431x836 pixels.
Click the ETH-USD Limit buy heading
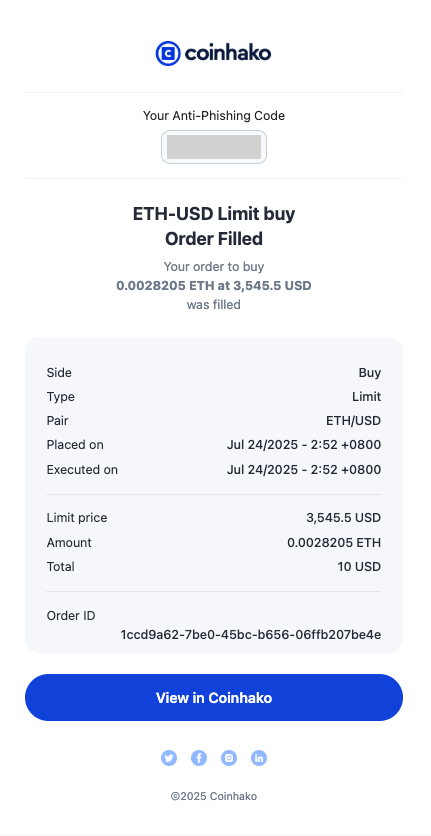tap(214, 214)
